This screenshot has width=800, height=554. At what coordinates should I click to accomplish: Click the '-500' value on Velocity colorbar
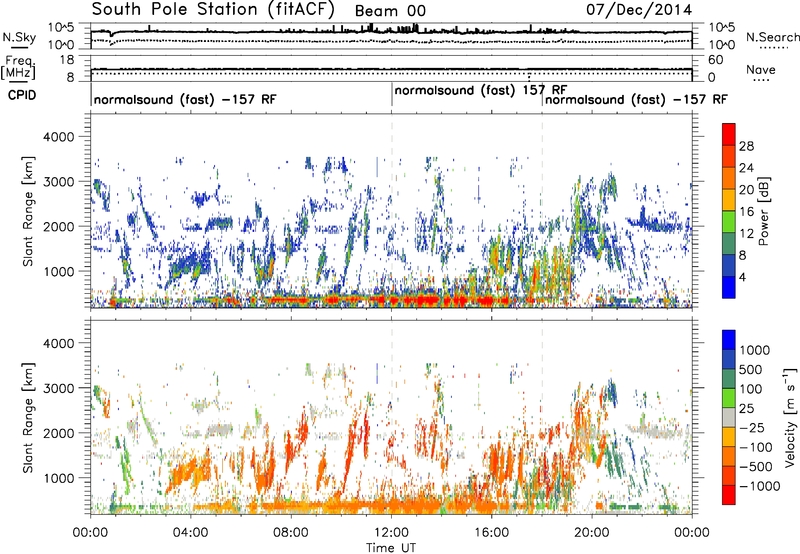click(756, 467)
